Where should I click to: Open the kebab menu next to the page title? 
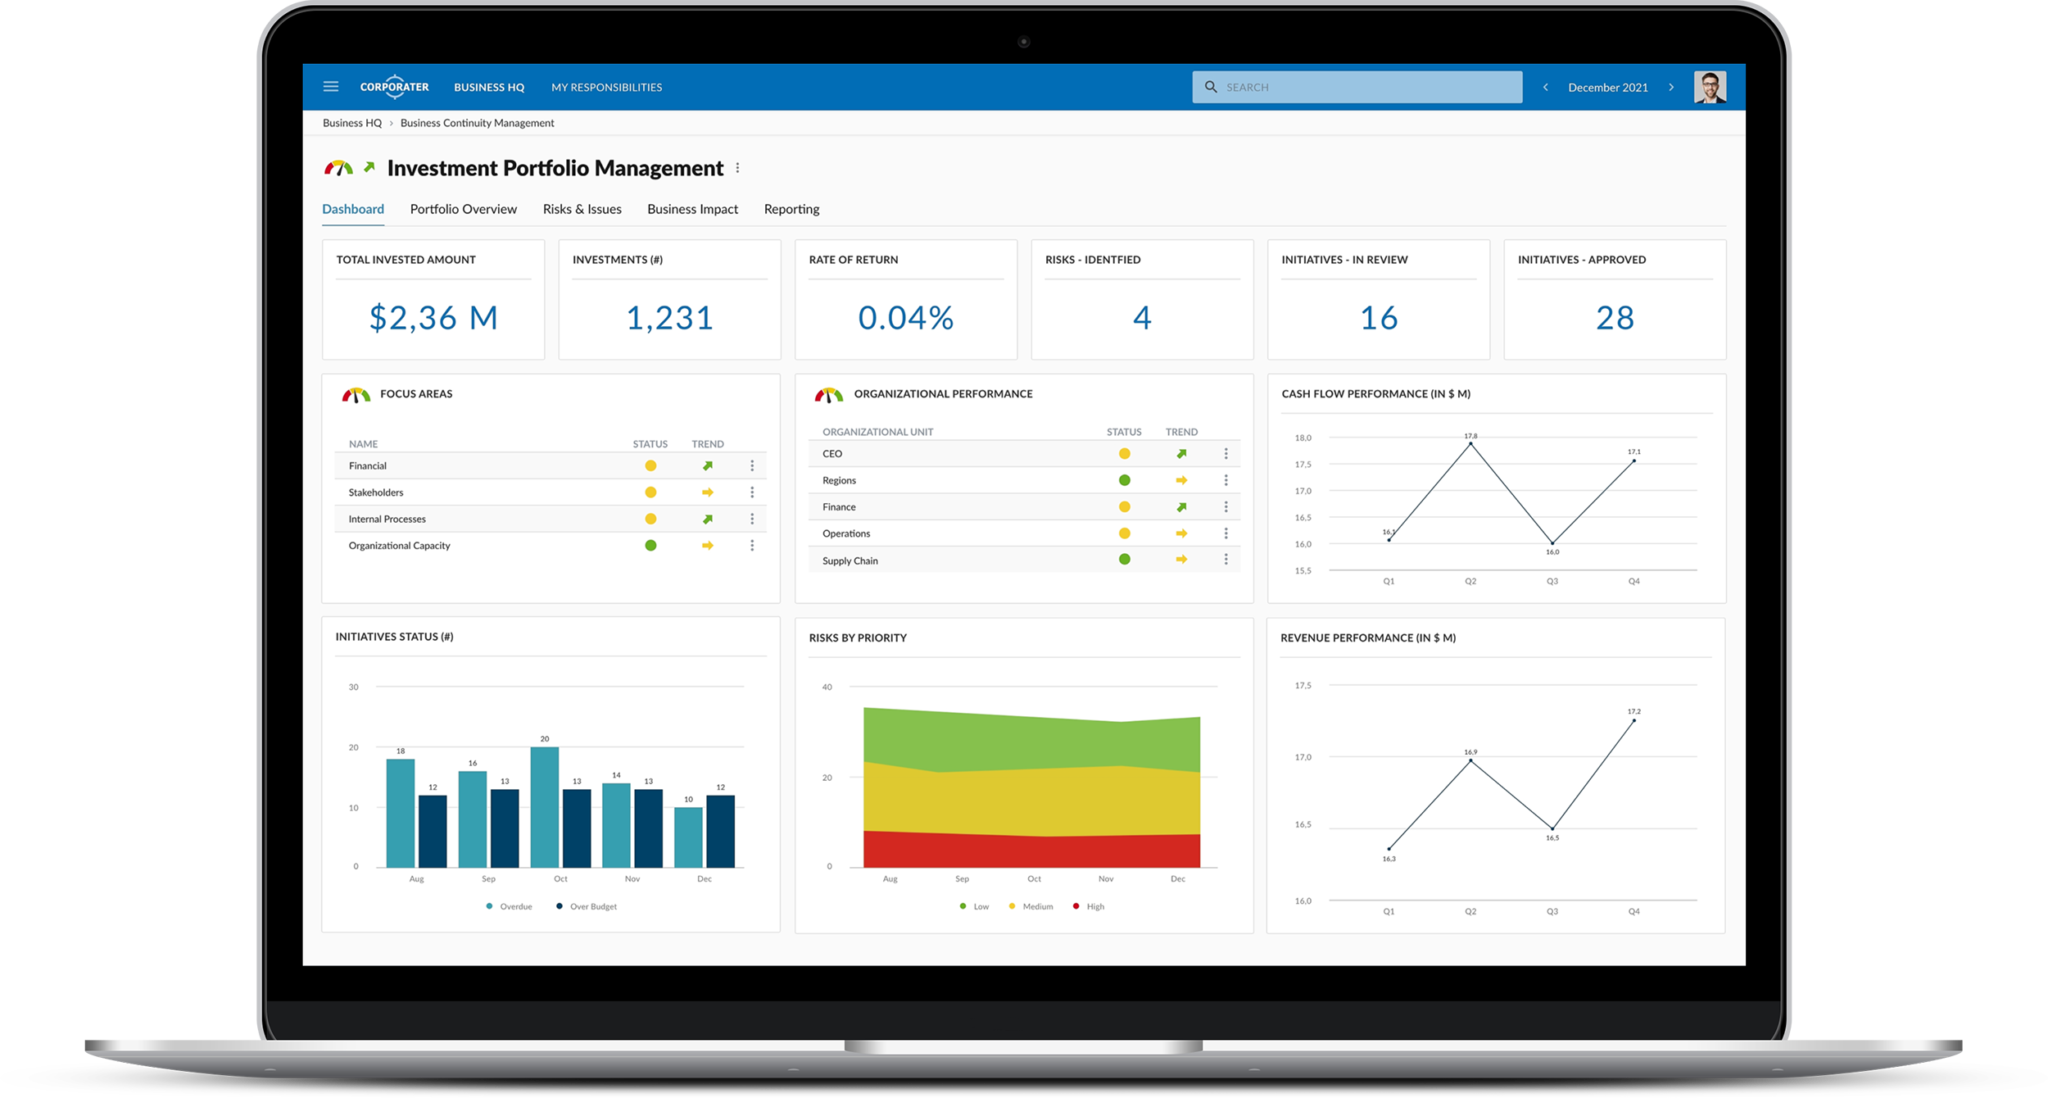[737, 167]
